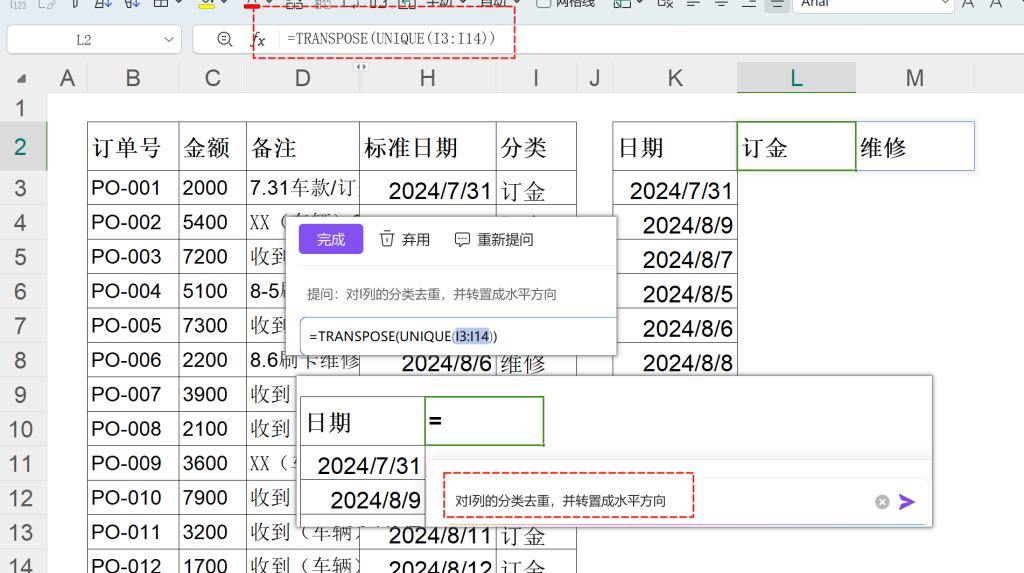This screenshot has height=573, width=1024.
Task: Select column A header
Action: [x=67, y=78]
